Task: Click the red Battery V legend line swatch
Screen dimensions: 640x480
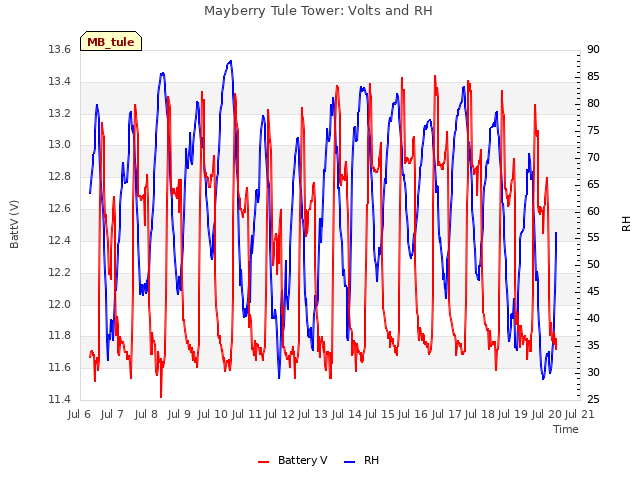Action: (x=264, y=462)
